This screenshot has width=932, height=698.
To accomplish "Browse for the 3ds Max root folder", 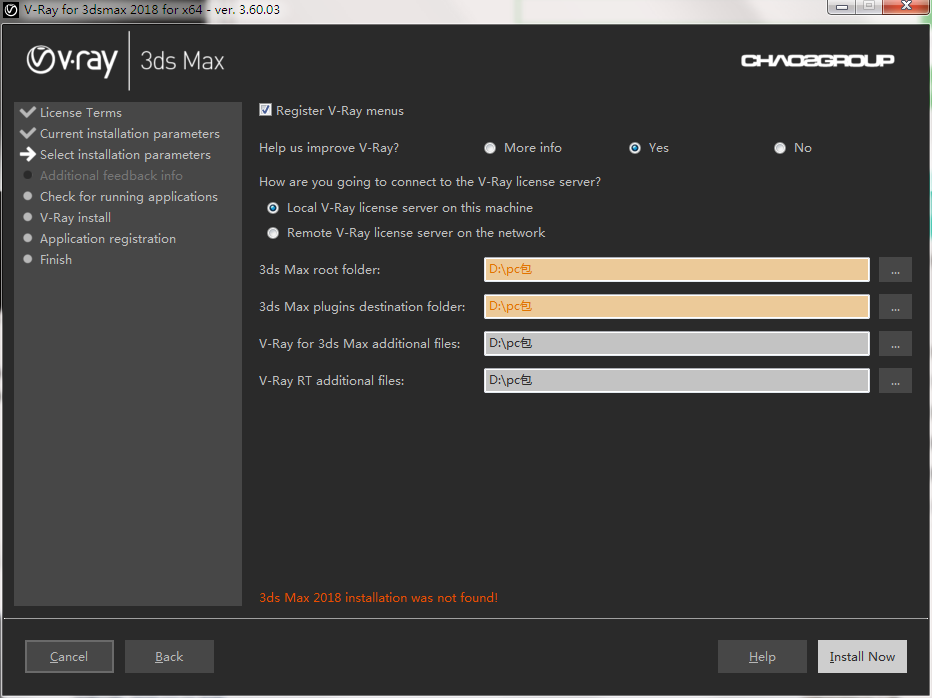I will click(895, 270).
